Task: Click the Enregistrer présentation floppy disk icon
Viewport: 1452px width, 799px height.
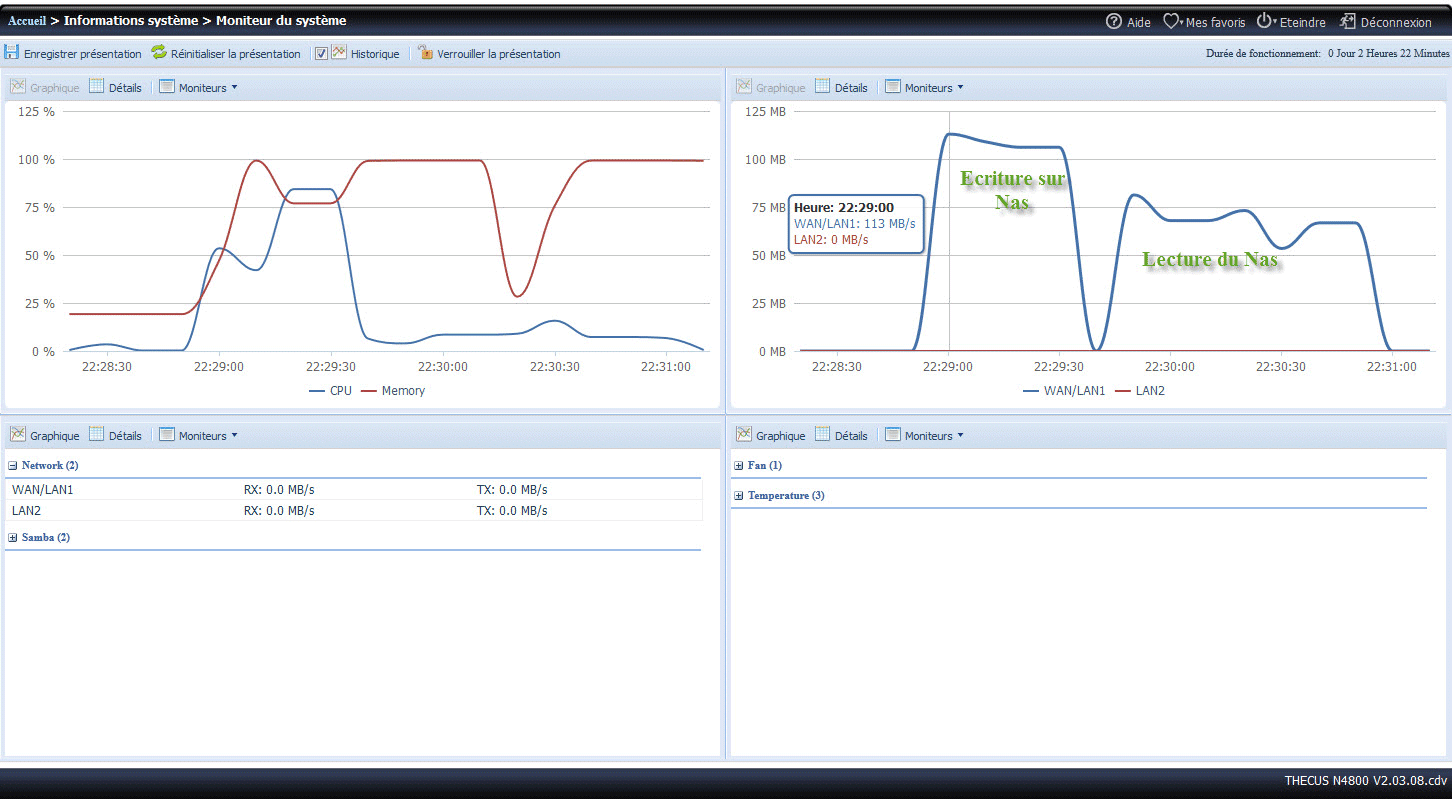Action: tap(12, 52)
